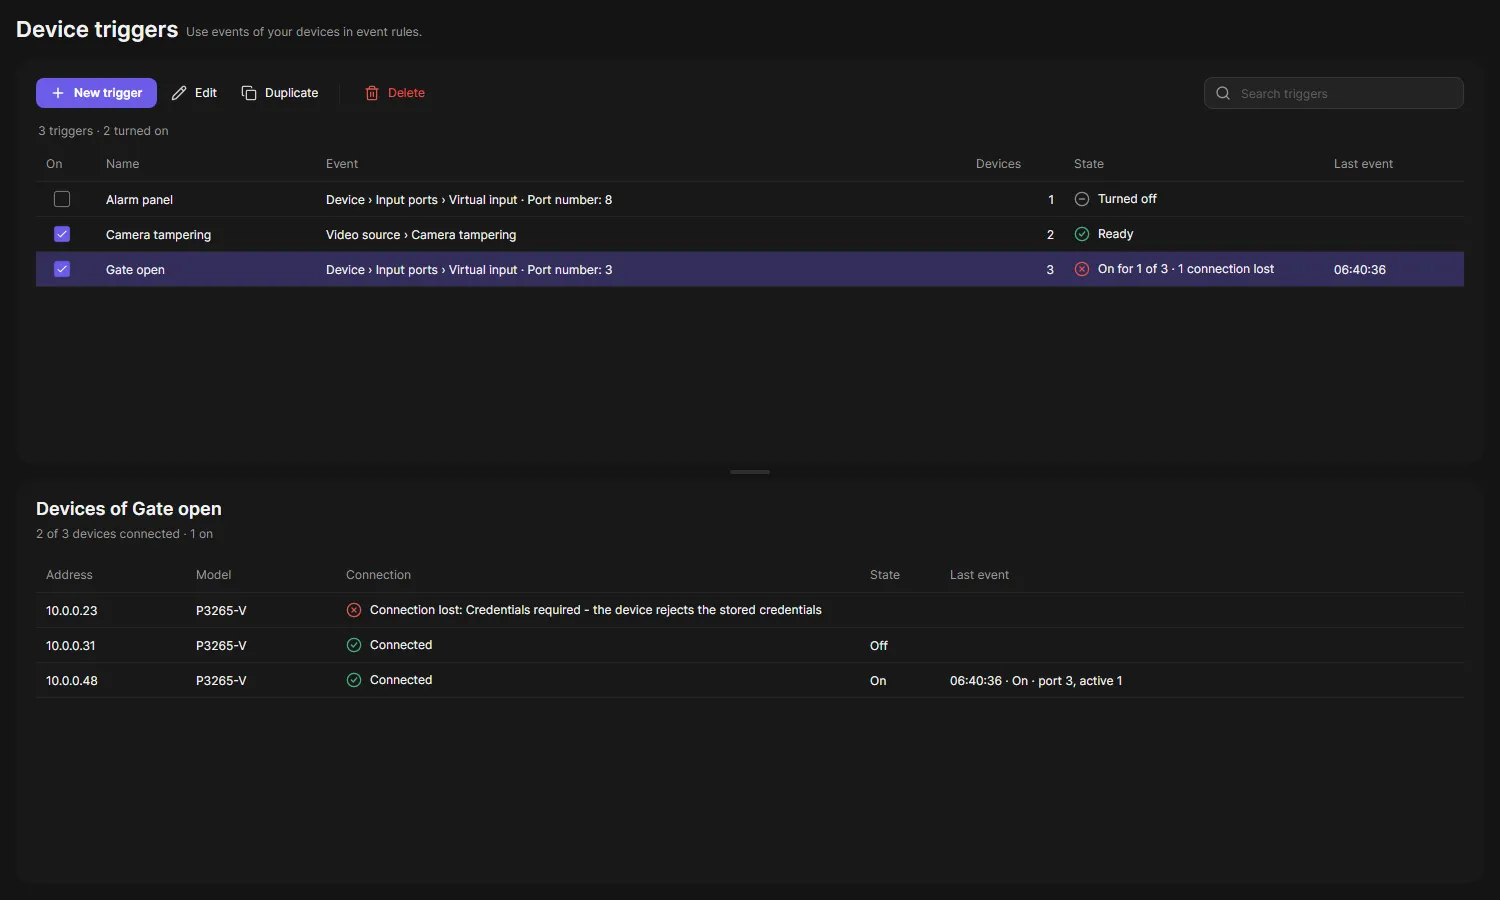Click the New trigger button
This screenshot has width=1500, height=900.
[96, 93]
